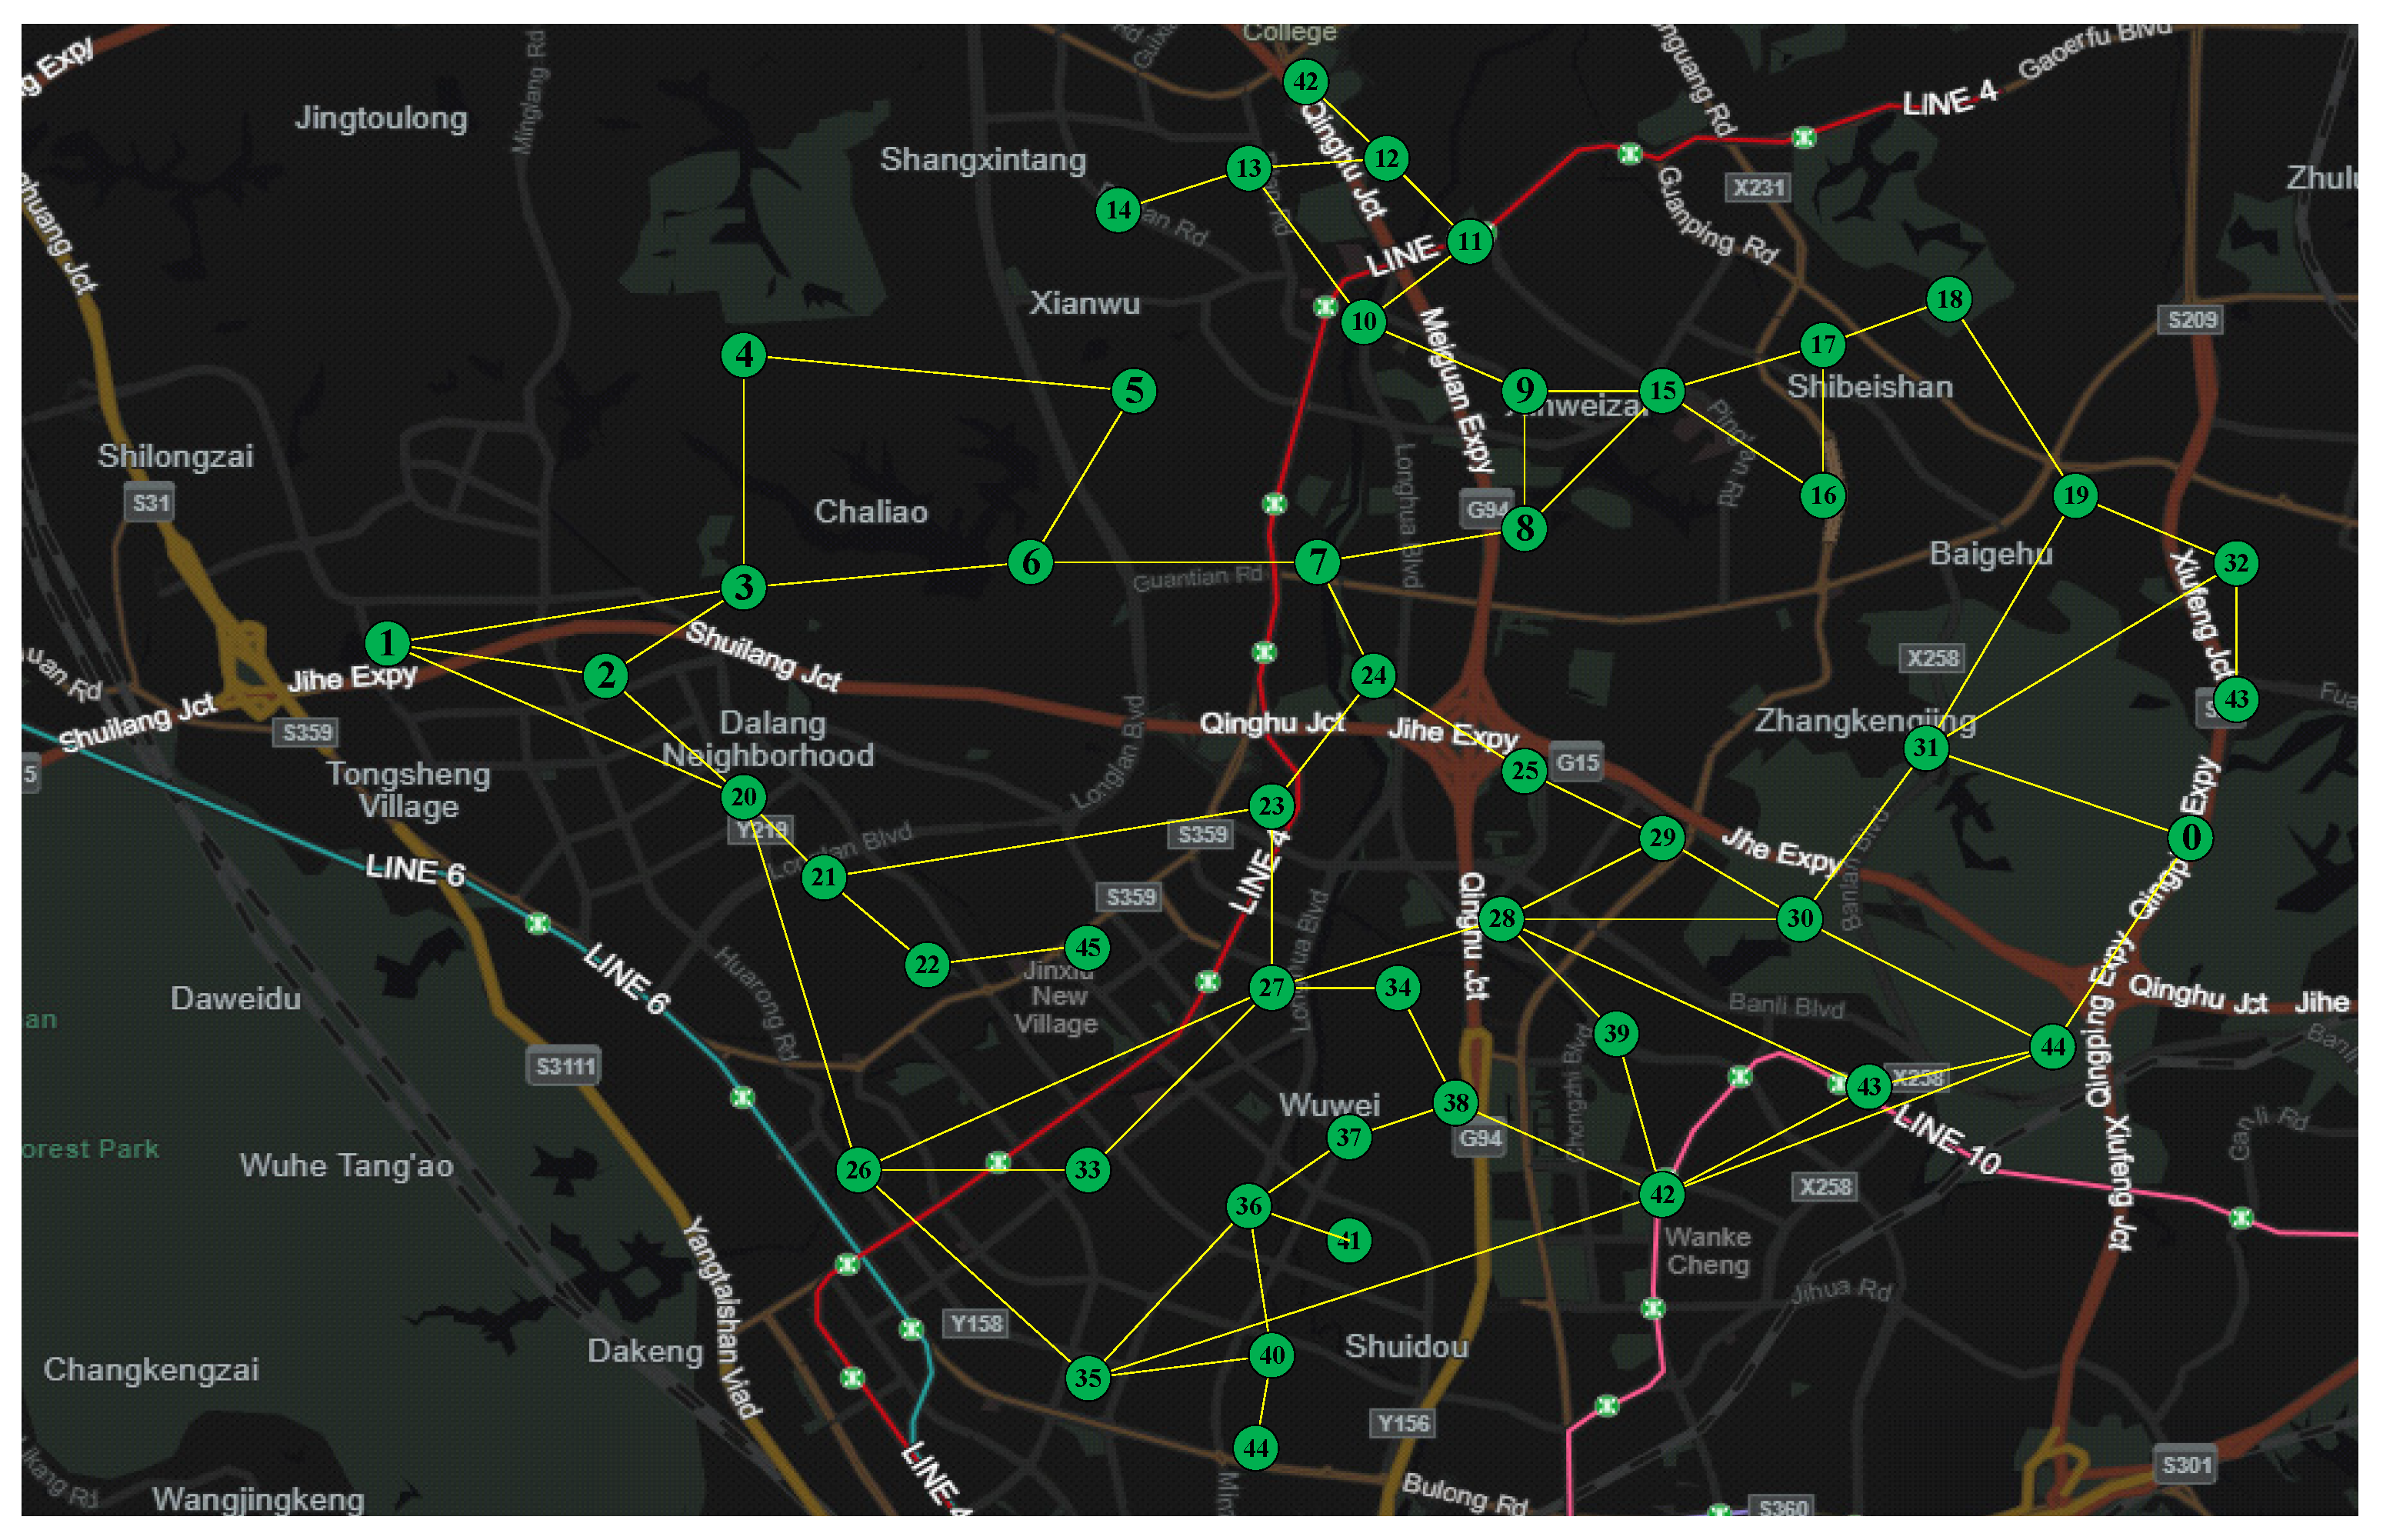Click the S3111 road shield
This screenshot has width=2383, height=1540.
(x=565, y=1066)
